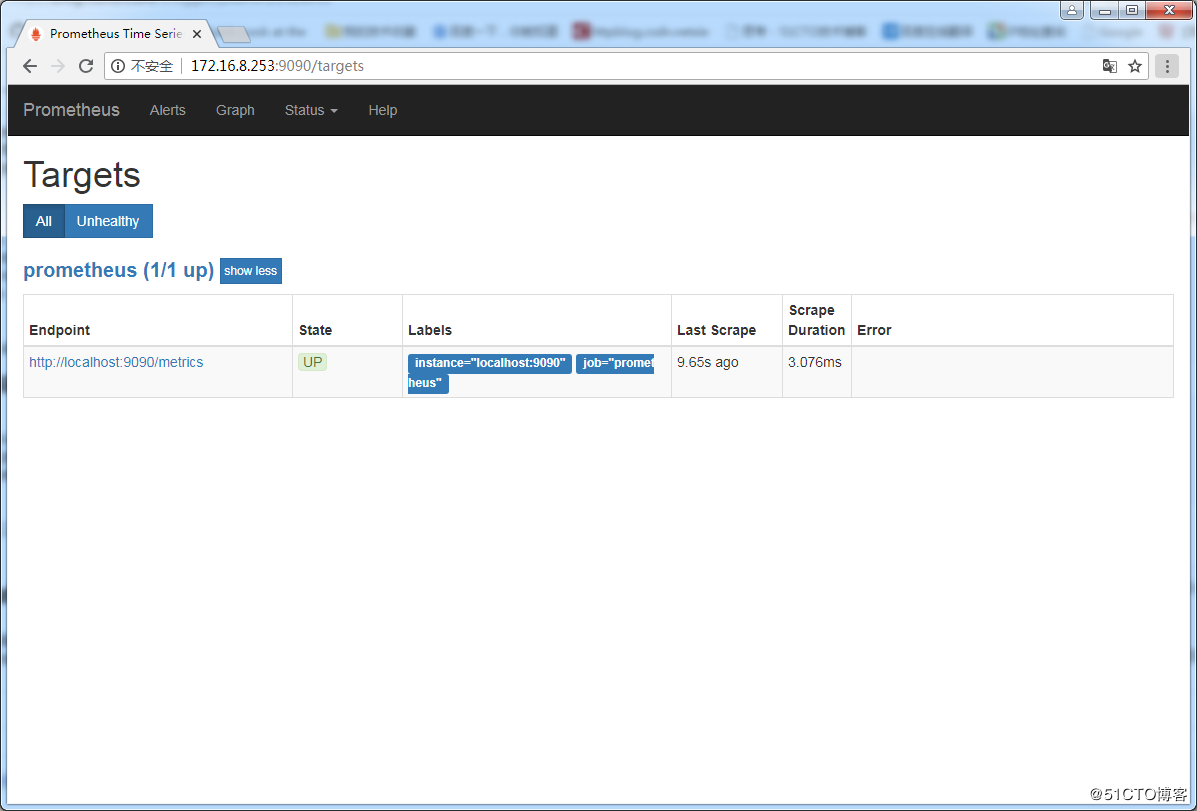Click the Prometheus brand link
The width and height of the screenshot is (1197, 811).
tap(70, 110)
